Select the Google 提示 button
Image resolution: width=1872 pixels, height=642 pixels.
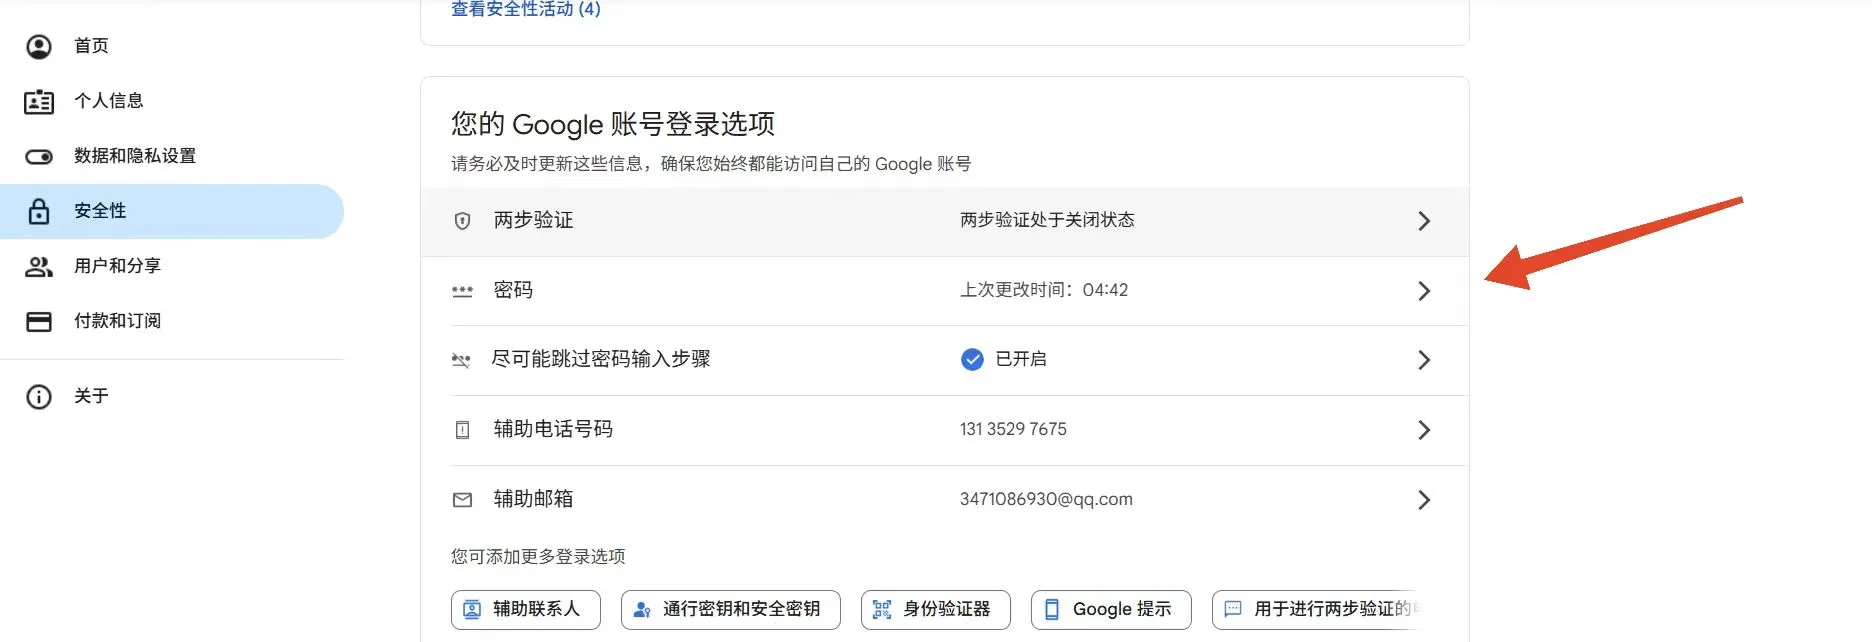click(1110, 609)
